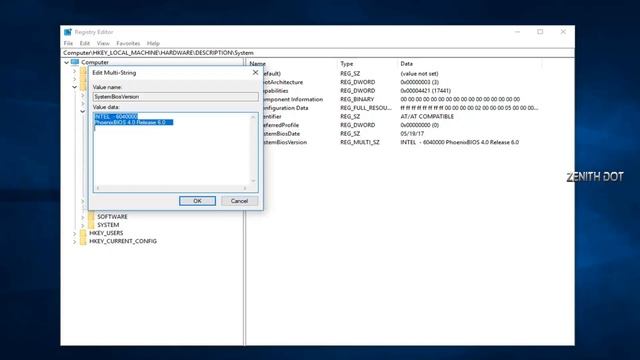The image size is (640, 360).
Task: Click the '0x00000003 (3)' data cell
Action: [x=420, y=82]
